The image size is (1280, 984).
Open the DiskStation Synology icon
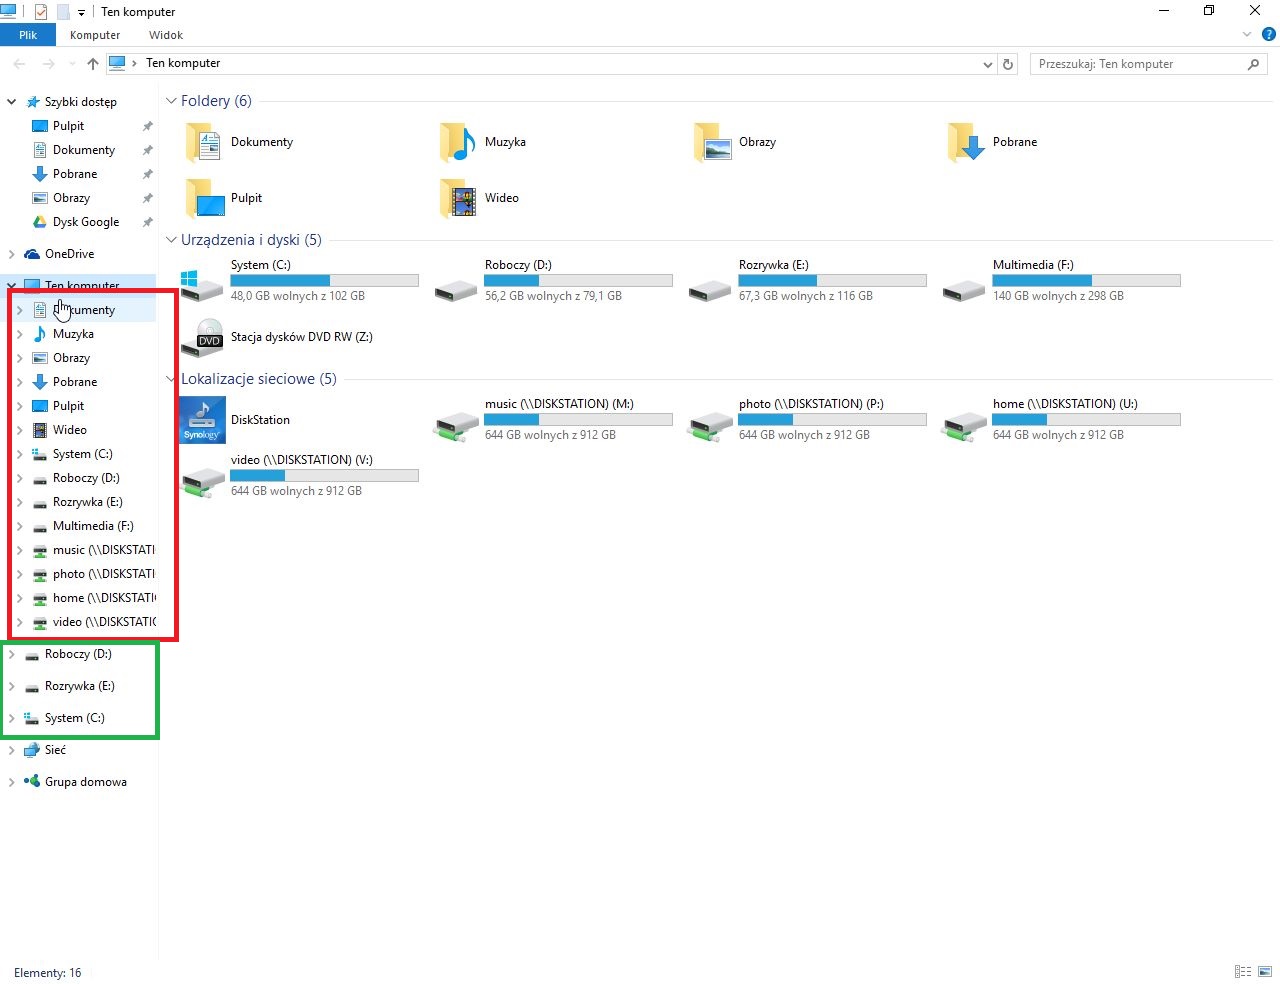pyautogui.click(x=203, y=420)
